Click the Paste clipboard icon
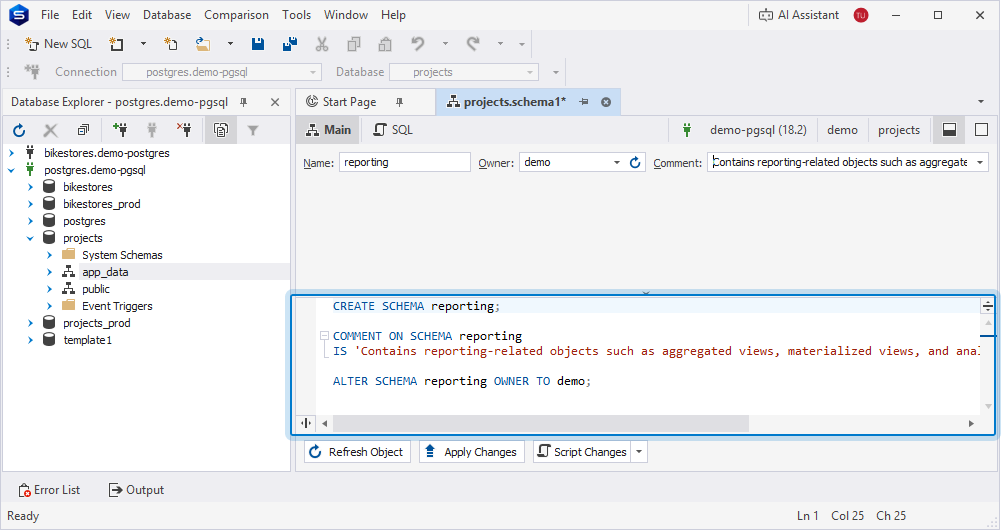Viewport: 1001px width, 530px height. click(385, 44)
